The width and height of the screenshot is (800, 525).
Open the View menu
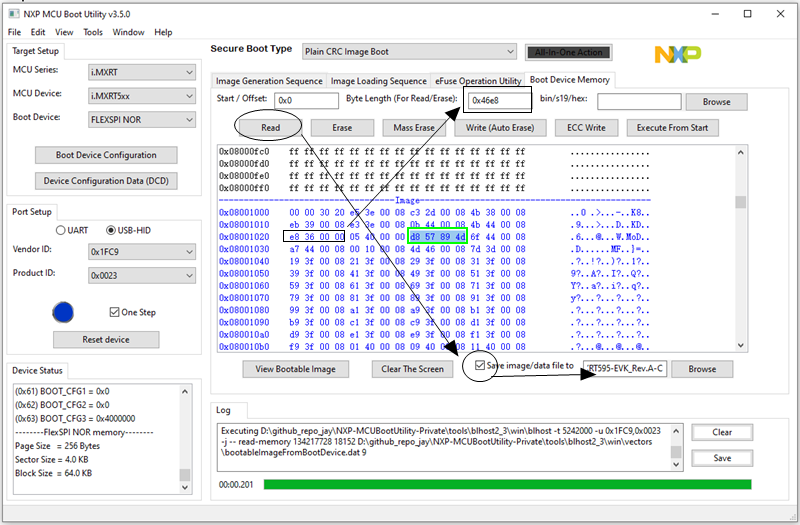(x=64, y=32)
